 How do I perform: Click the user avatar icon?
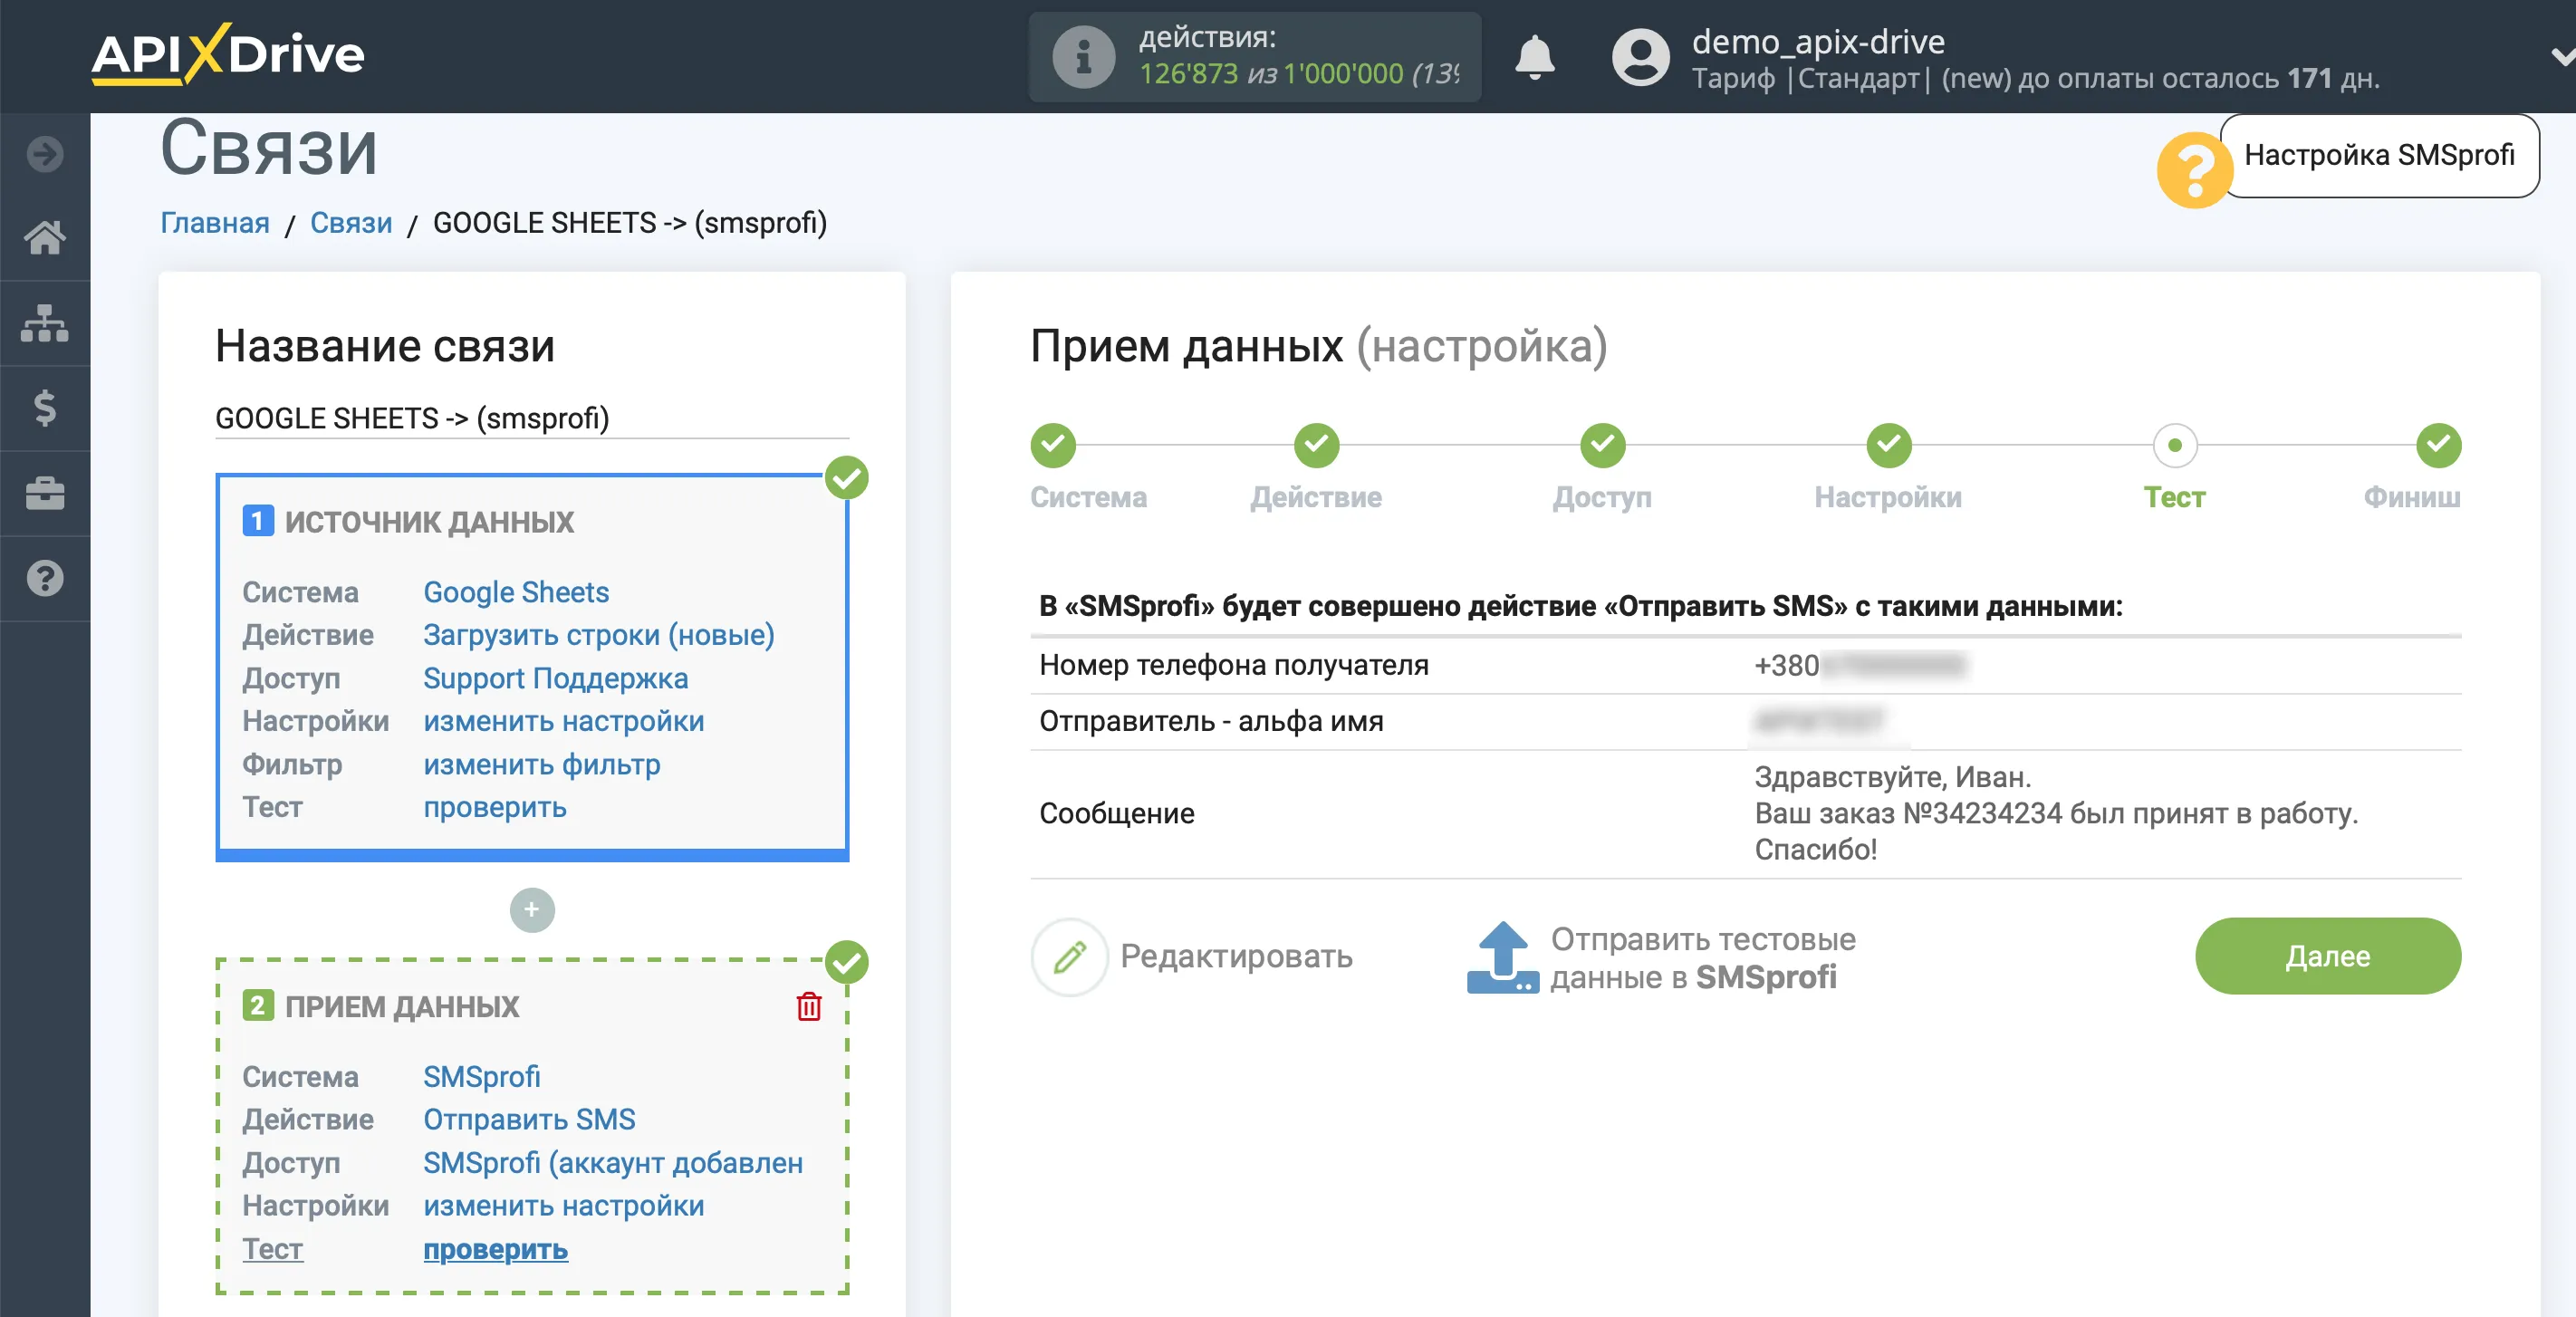click(1640, 57)
